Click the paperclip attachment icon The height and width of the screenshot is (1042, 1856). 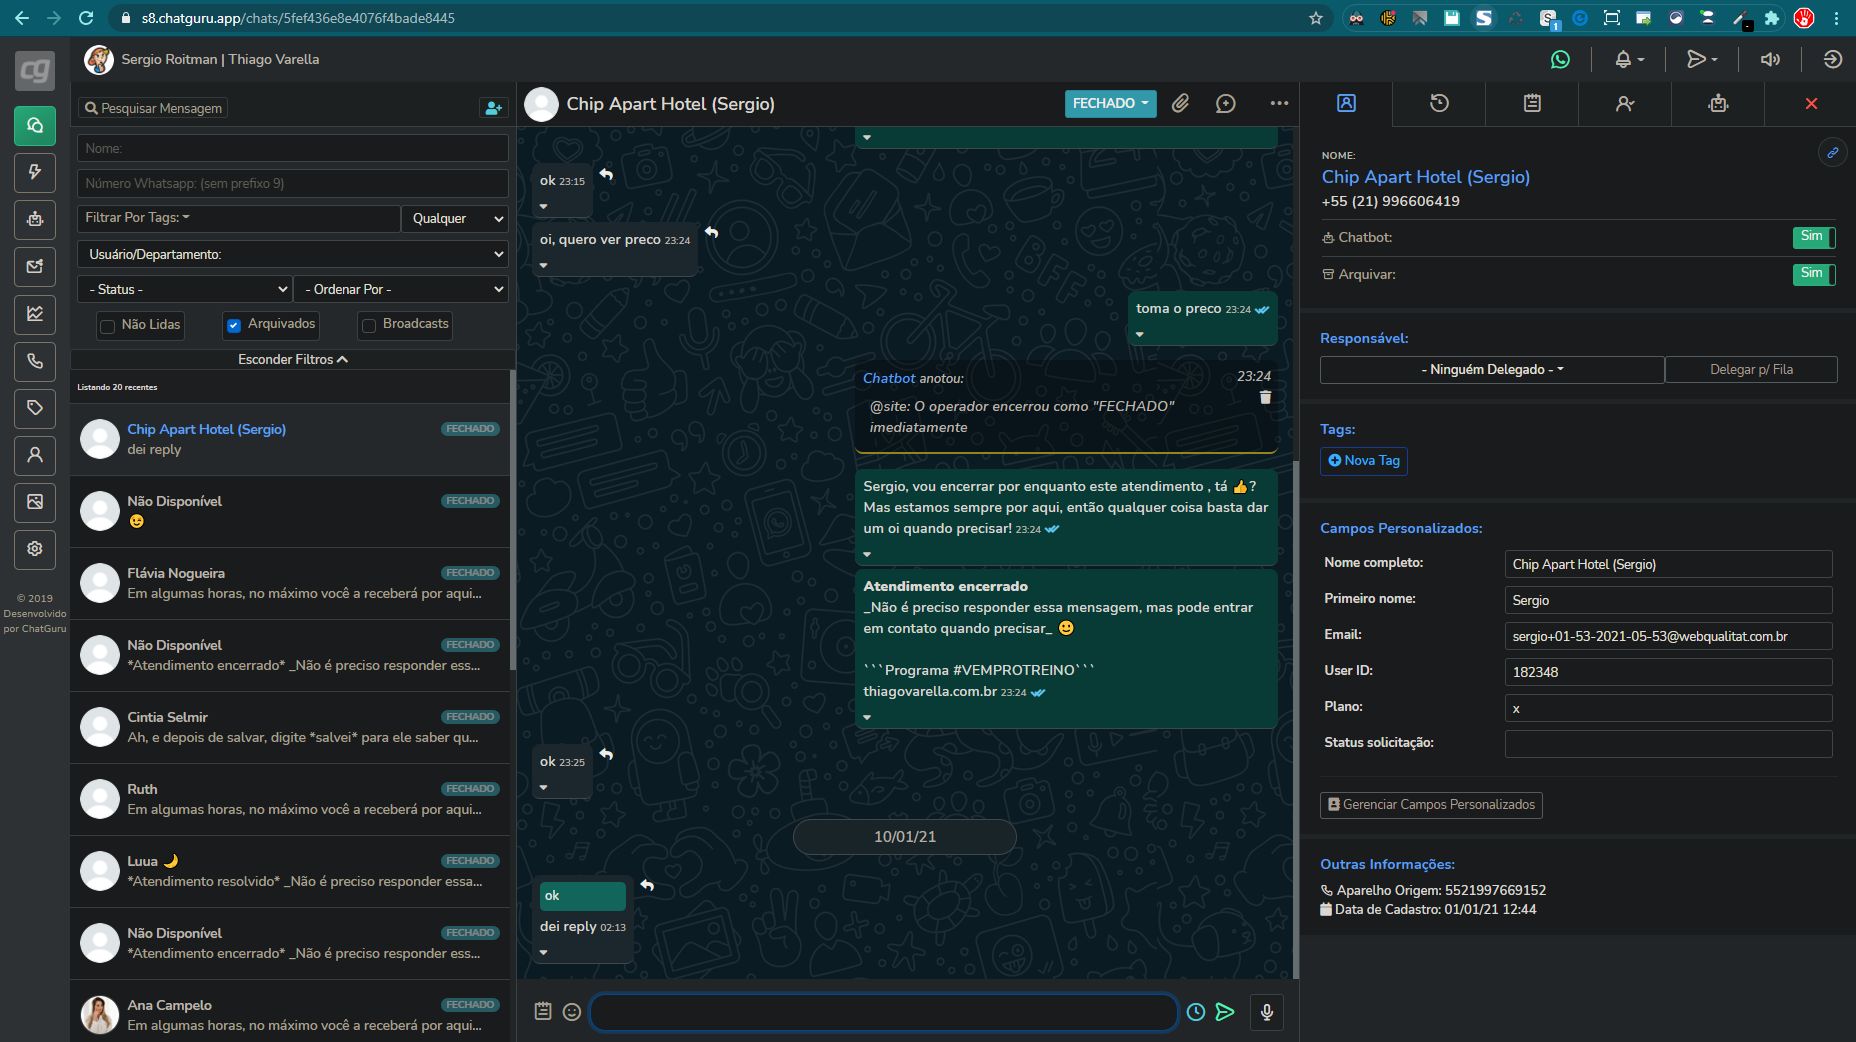tap(1181, 104)
